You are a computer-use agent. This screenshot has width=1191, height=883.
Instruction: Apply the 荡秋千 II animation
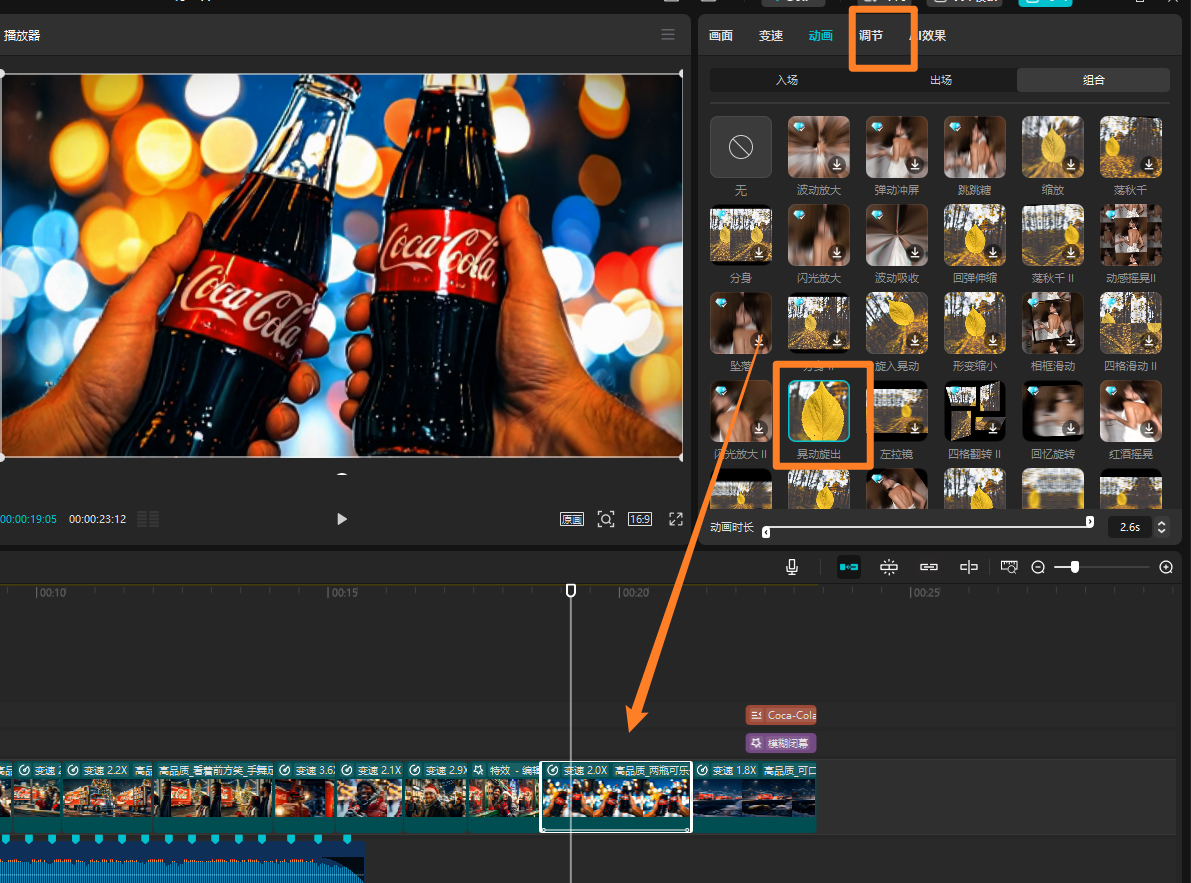(x=1053, y=235)
